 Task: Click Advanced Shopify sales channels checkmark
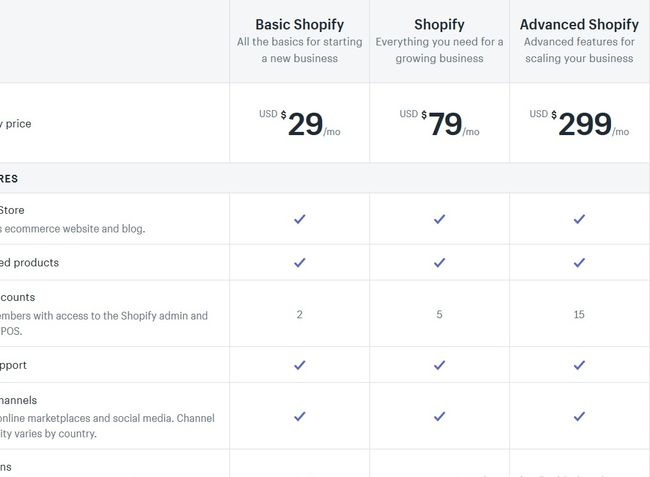click(x=579, y=416)
